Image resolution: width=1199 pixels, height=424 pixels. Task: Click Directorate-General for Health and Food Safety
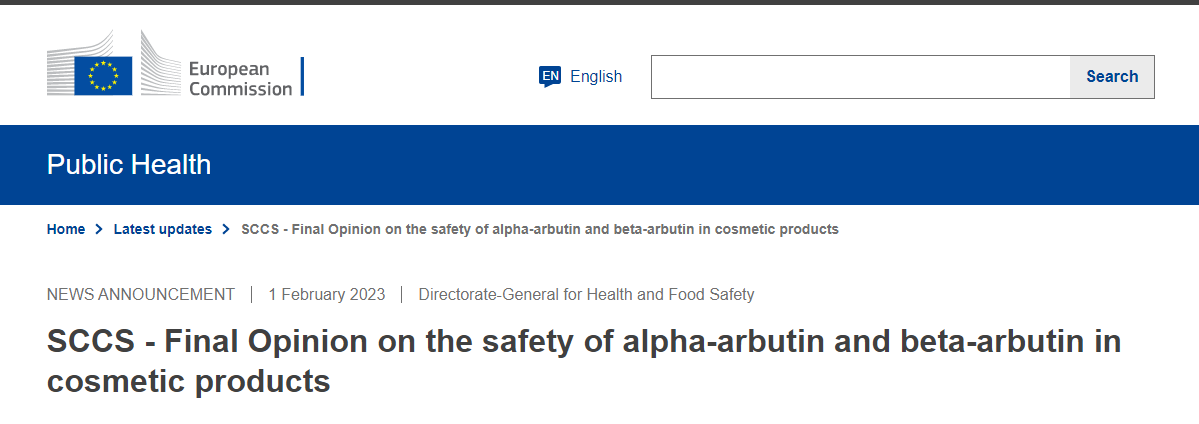click(x=586, y=294)
